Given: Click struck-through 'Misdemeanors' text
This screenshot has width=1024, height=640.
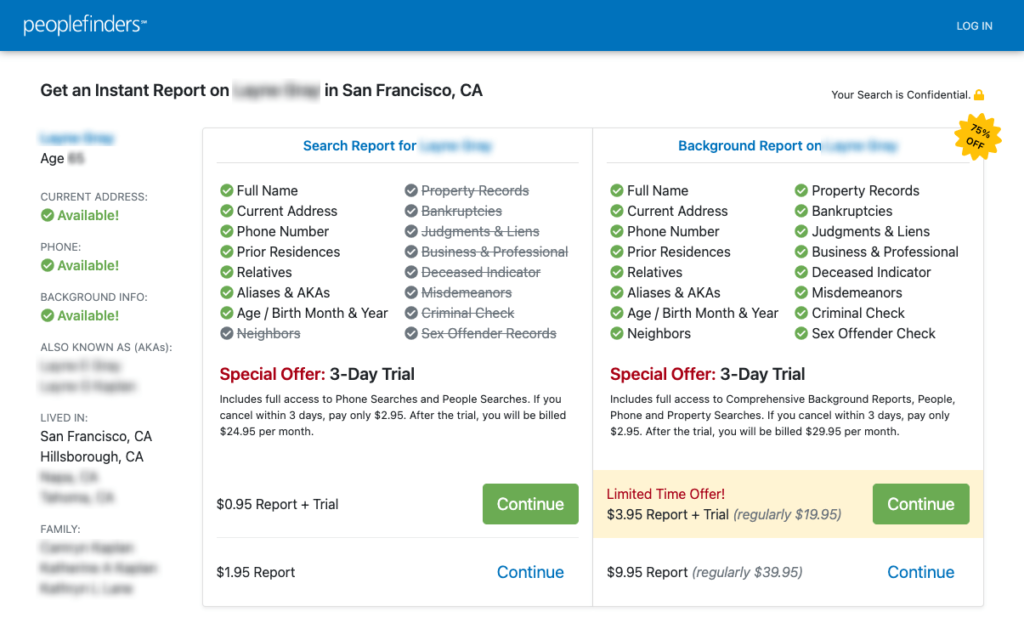Looking at the screenshot, I should [x=466, y=293].
